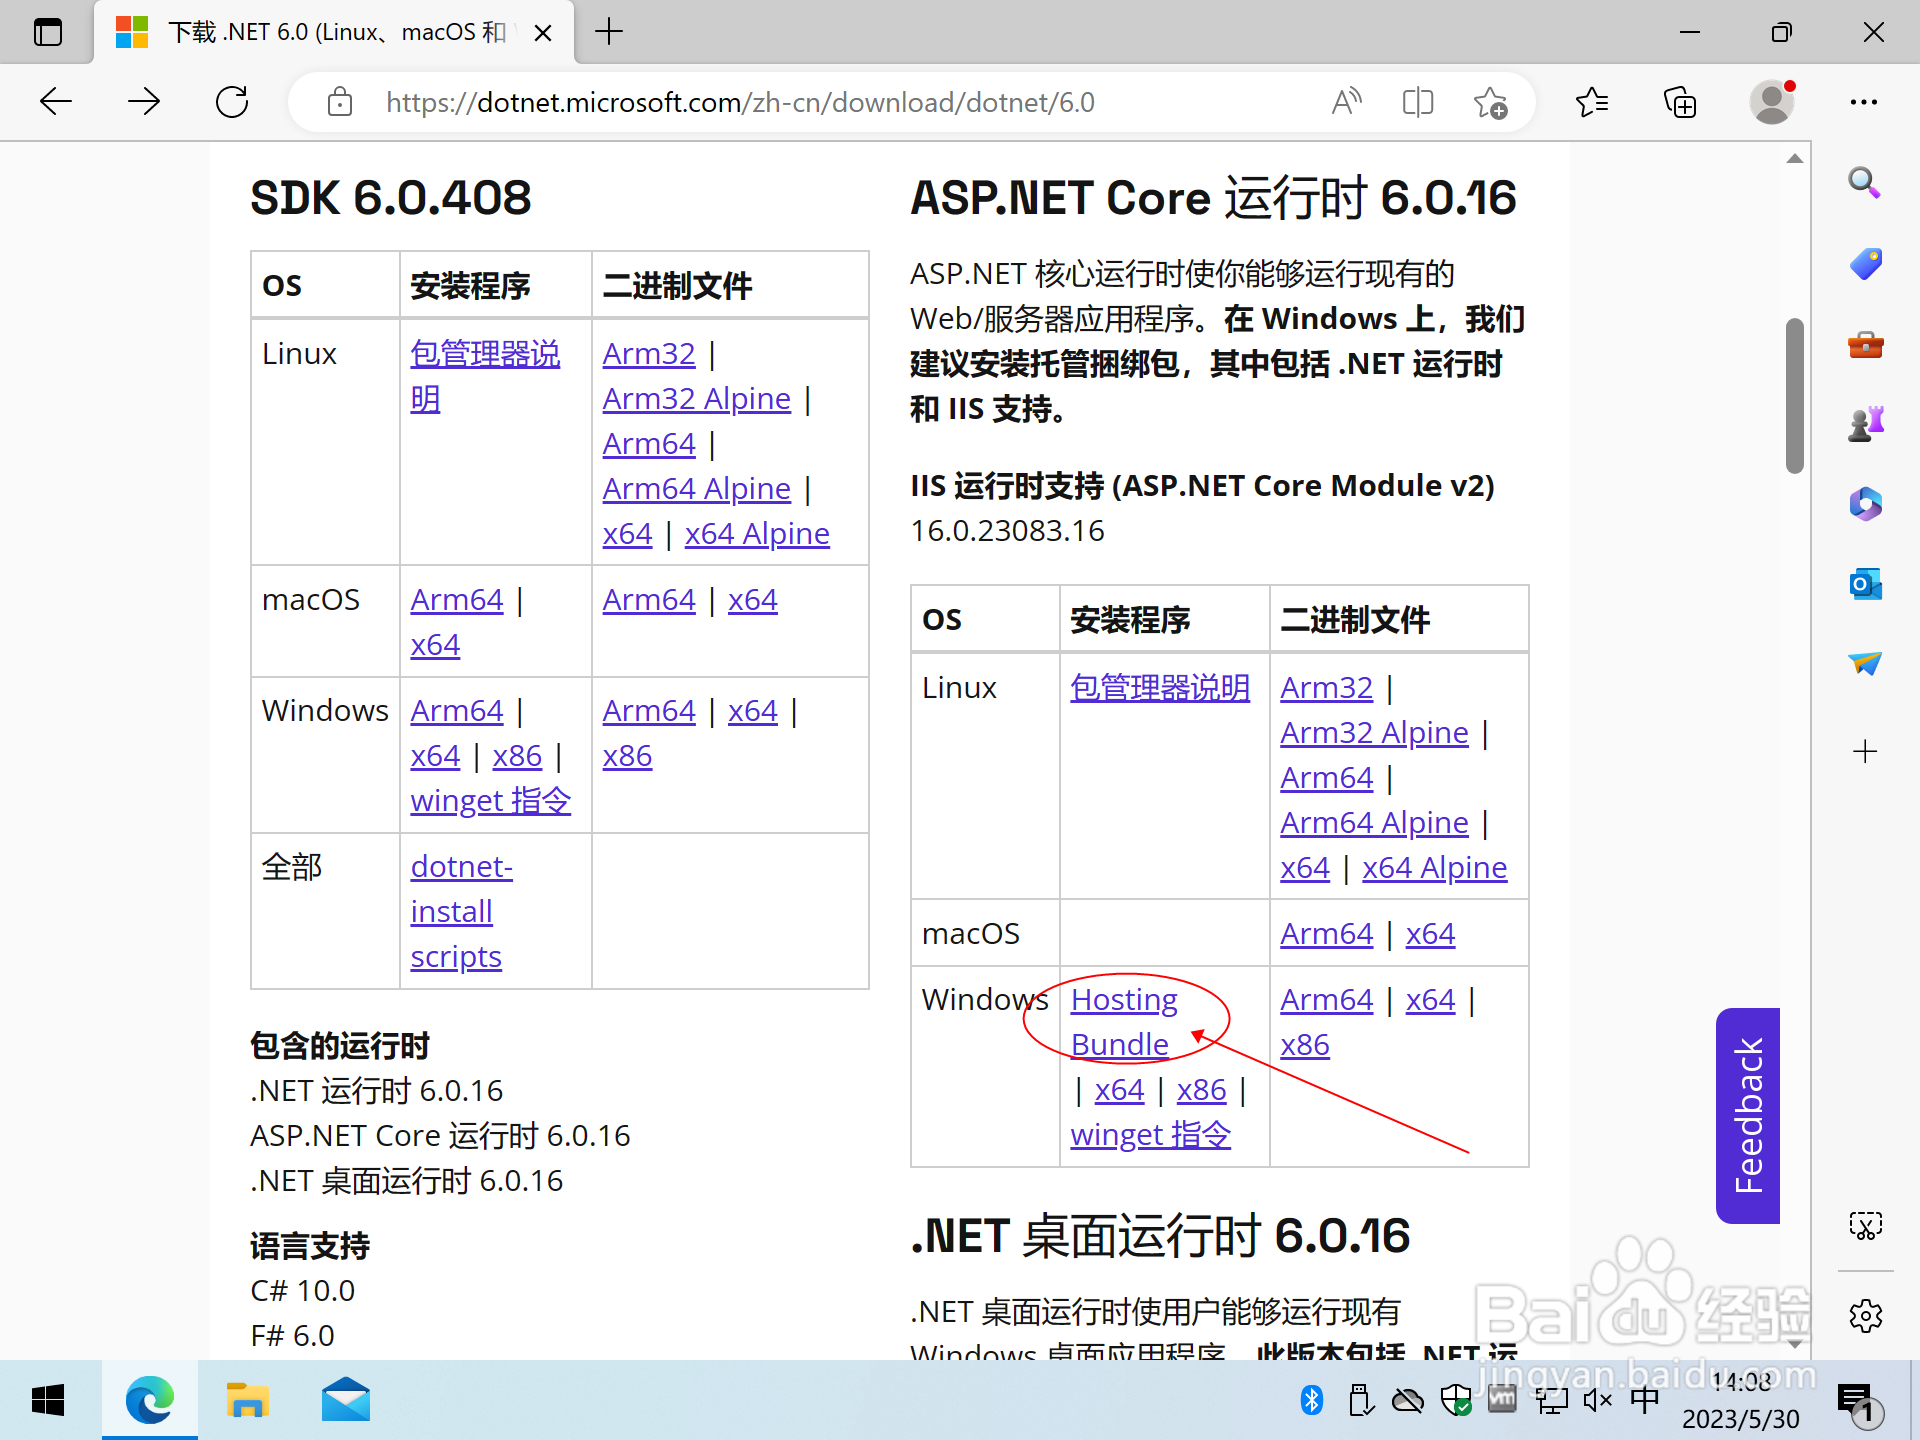The image size is (1920, 1440).
Task: Download SDK Linux x64 Alpine binary
Action: pyautogui.click(x=757, y=534)
